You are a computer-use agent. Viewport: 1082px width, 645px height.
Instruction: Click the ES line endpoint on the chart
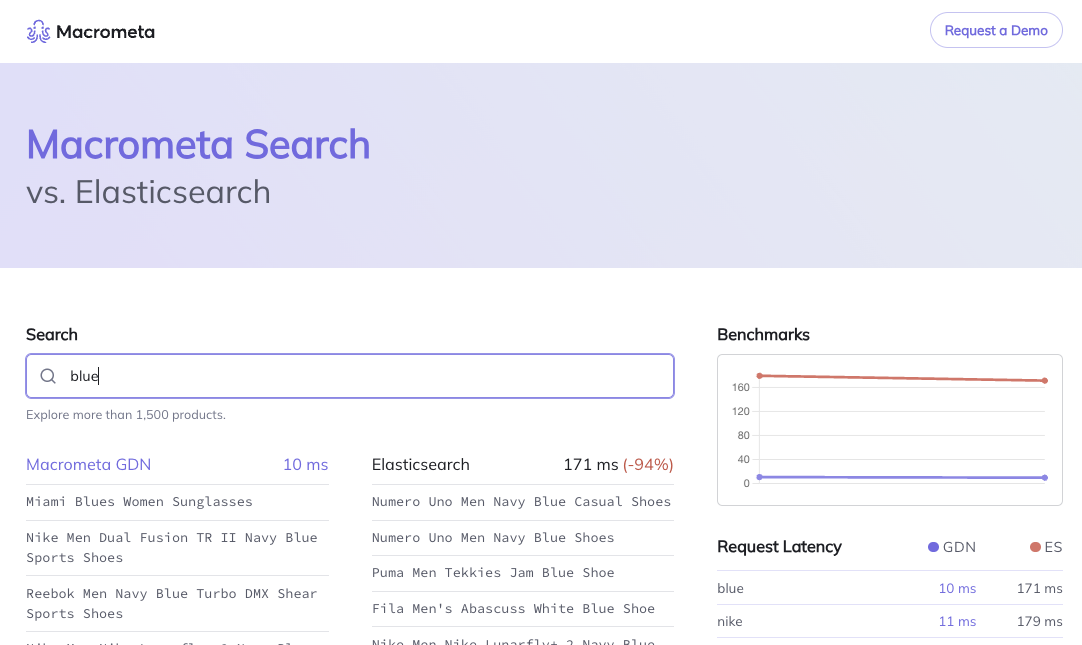[1044, 380]
